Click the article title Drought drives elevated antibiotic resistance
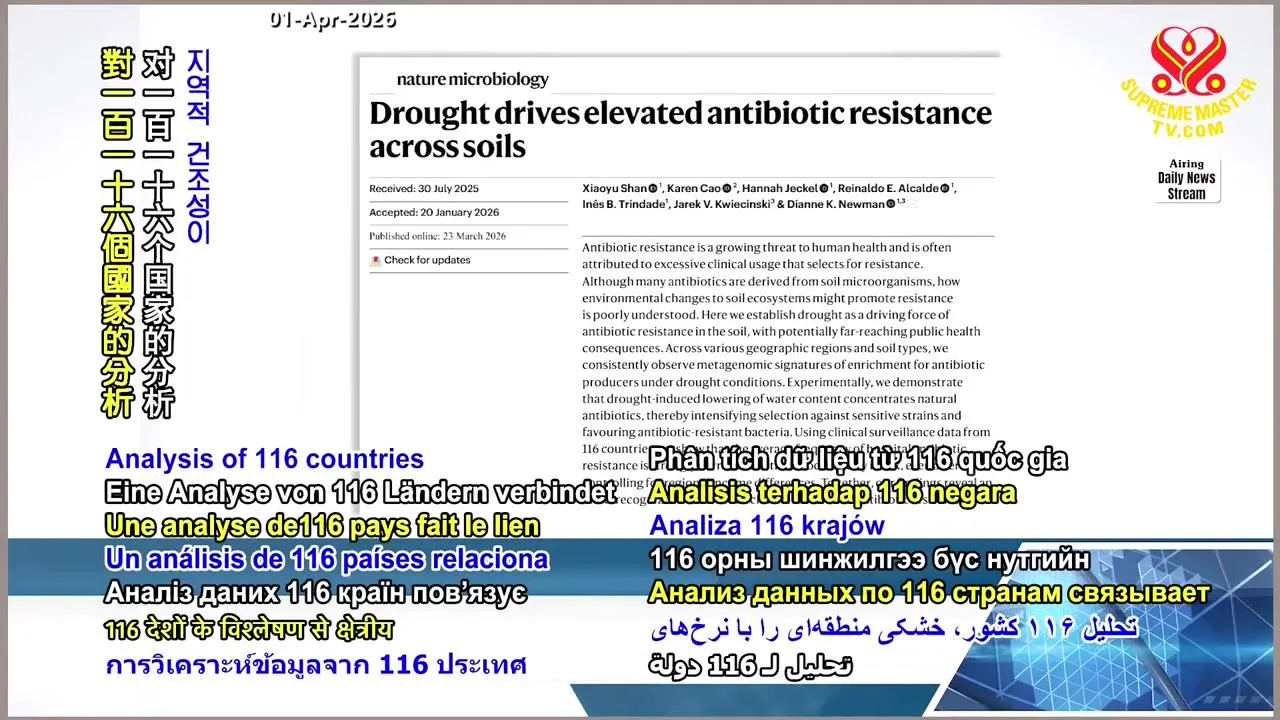The height and width of the screenshot is (720, 1280). (680, 129)
